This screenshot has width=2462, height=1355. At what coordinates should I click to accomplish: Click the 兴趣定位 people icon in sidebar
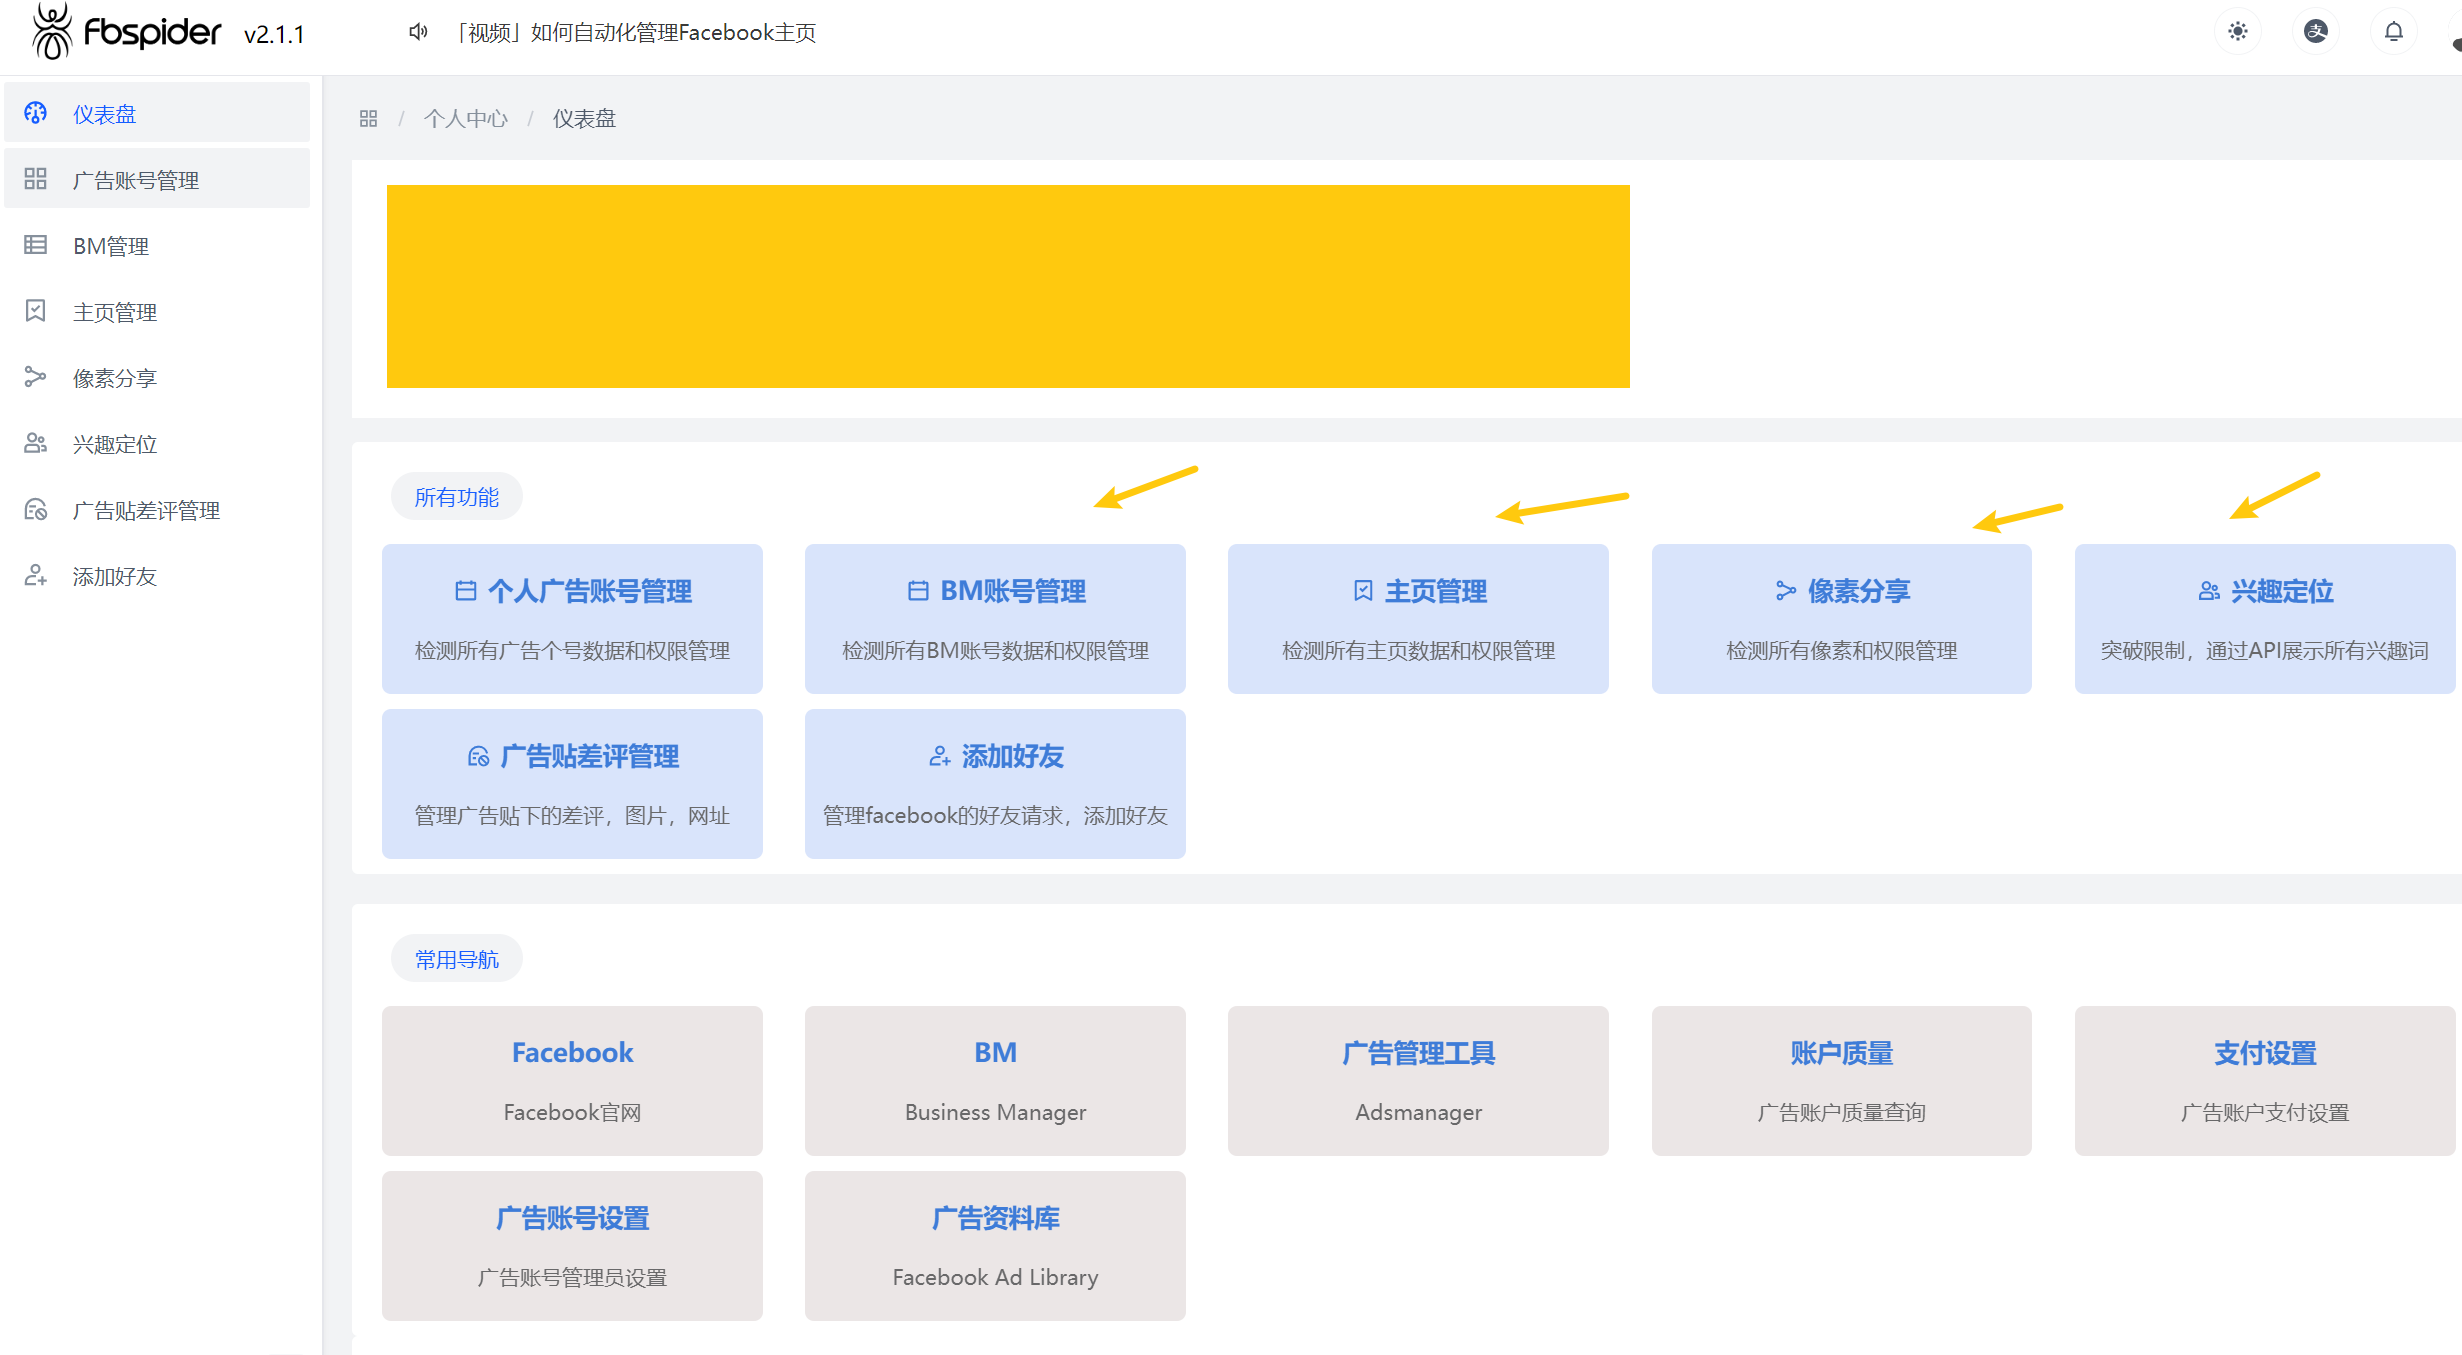coord(36,443)
